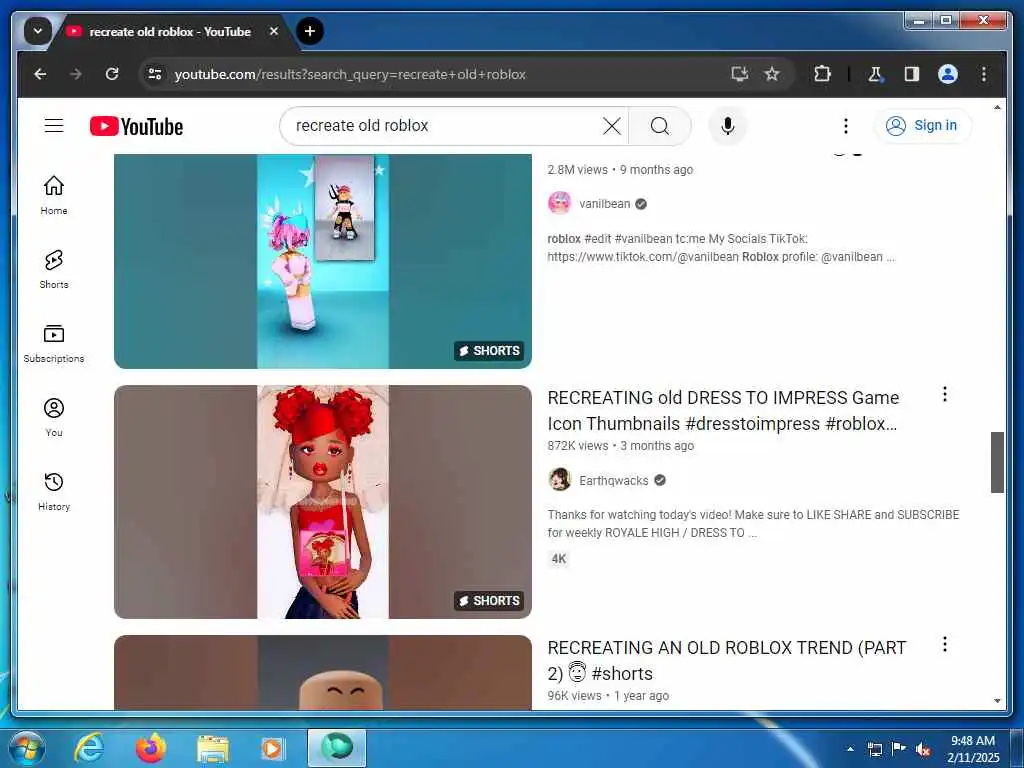
Task: Open a new tab with the plus button
Action: pyautogui.click(x=310, y=31)
